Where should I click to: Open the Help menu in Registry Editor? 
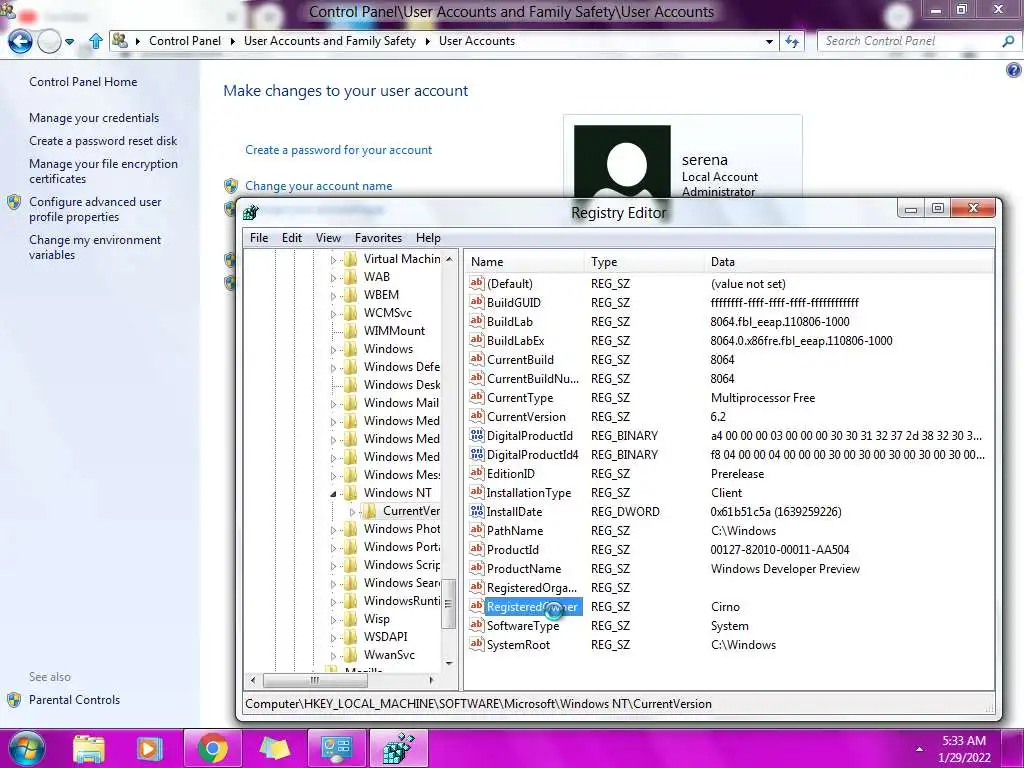(x=428, y=238)
